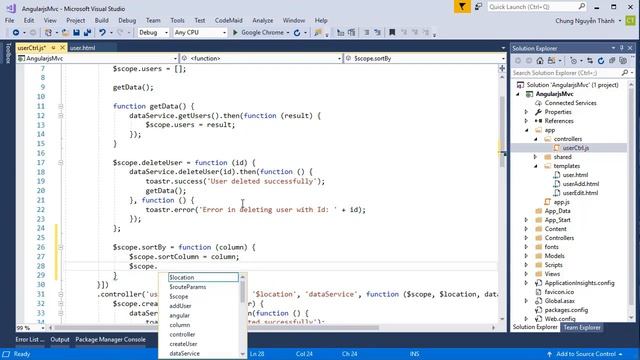The image size is (640, 360).
Task: Open the Package Manager Console tab
Action: [110, 340]
